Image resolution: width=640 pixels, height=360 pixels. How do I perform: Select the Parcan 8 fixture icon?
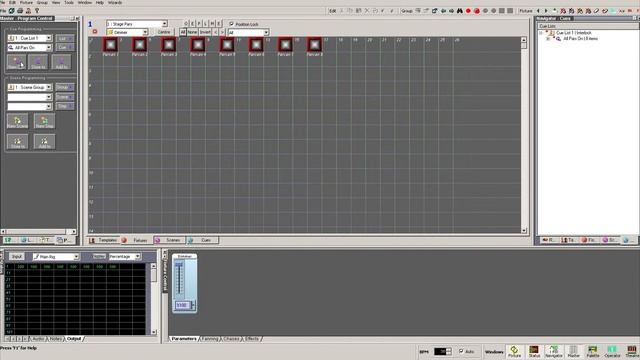315,44
